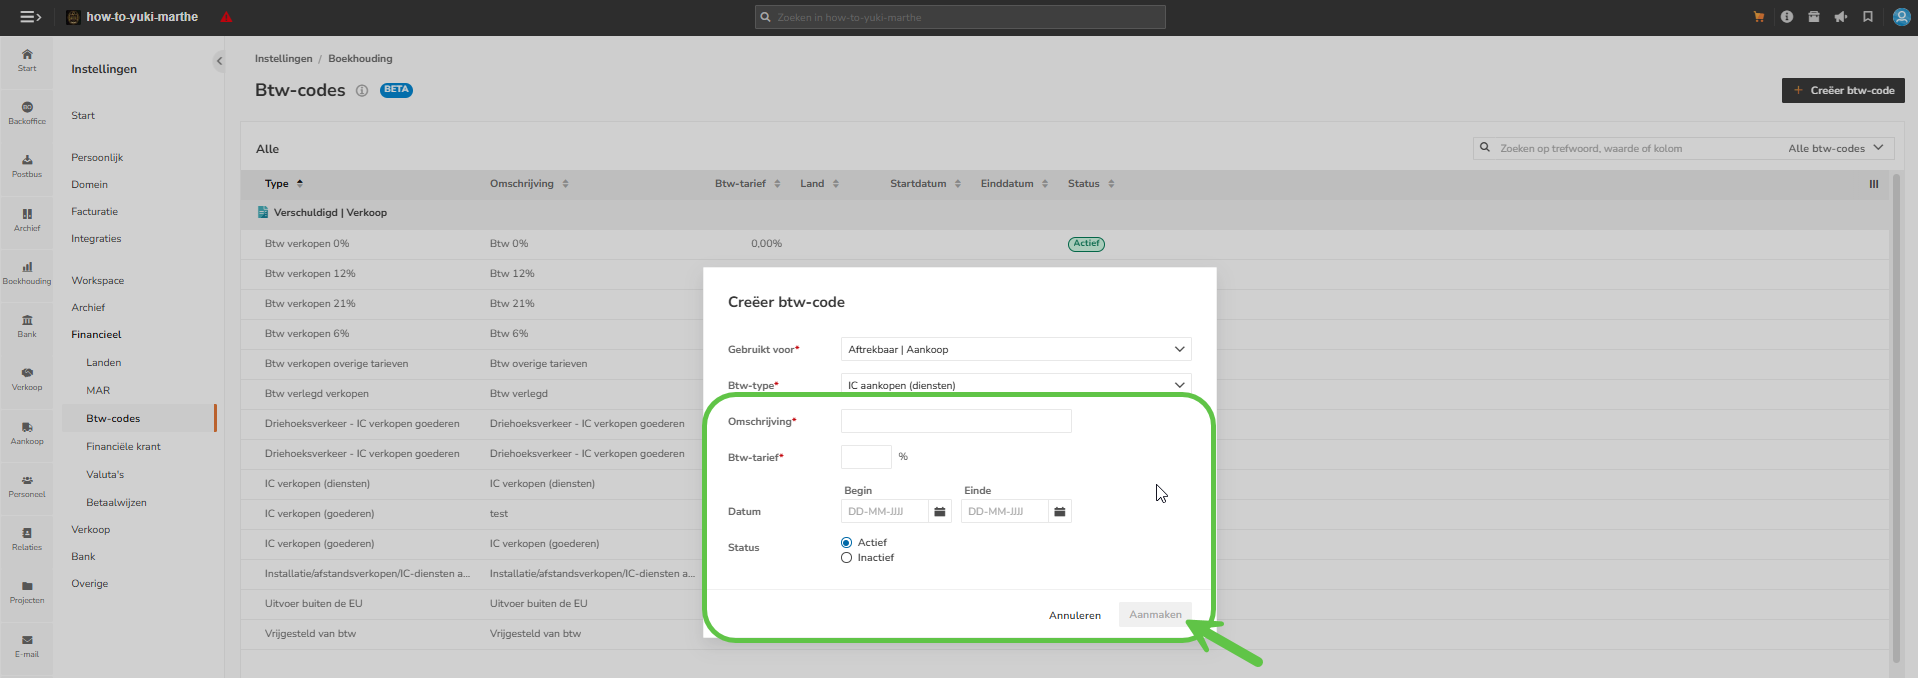The width and height of the screenshot is (1918, 678).
Task: Open Verkoop in icon sidebar
Action: click(x=27, y=379)
